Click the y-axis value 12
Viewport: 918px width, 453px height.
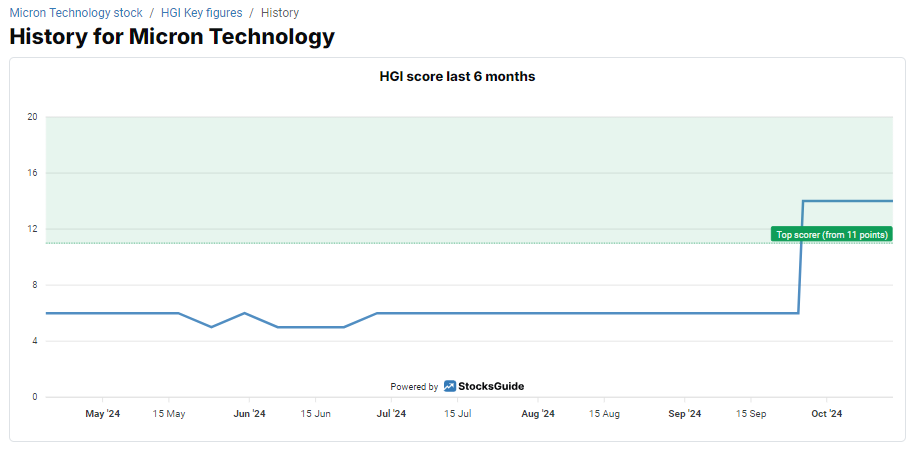(32, 229)
